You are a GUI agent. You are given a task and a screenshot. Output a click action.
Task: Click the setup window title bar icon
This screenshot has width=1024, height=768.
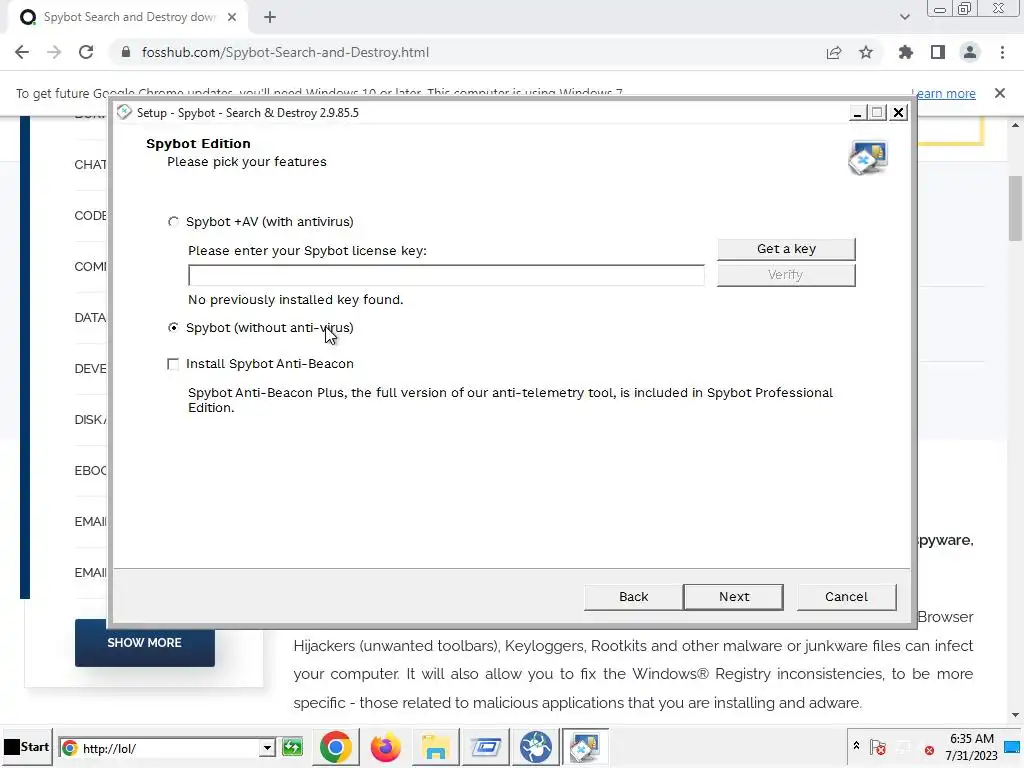click(x=124, y=112)
